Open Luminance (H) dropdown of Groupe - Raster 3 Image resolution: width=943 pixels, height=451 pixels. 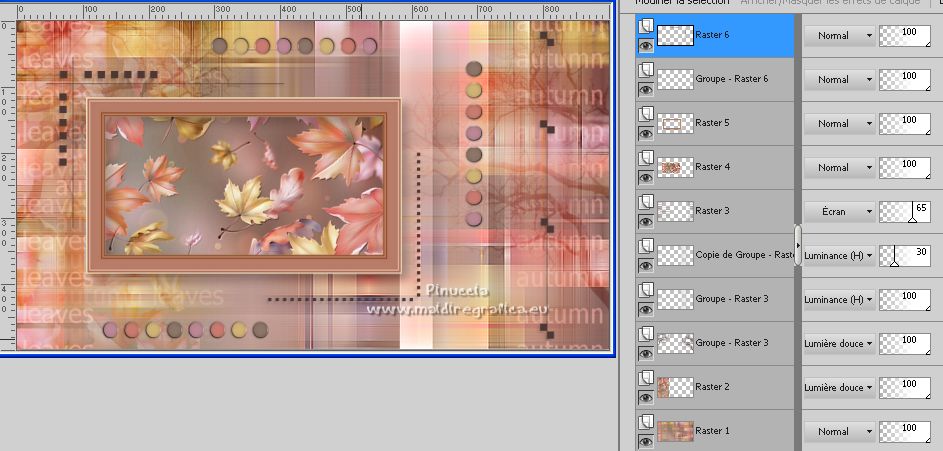pyautogui.click(x=839, y=299)
